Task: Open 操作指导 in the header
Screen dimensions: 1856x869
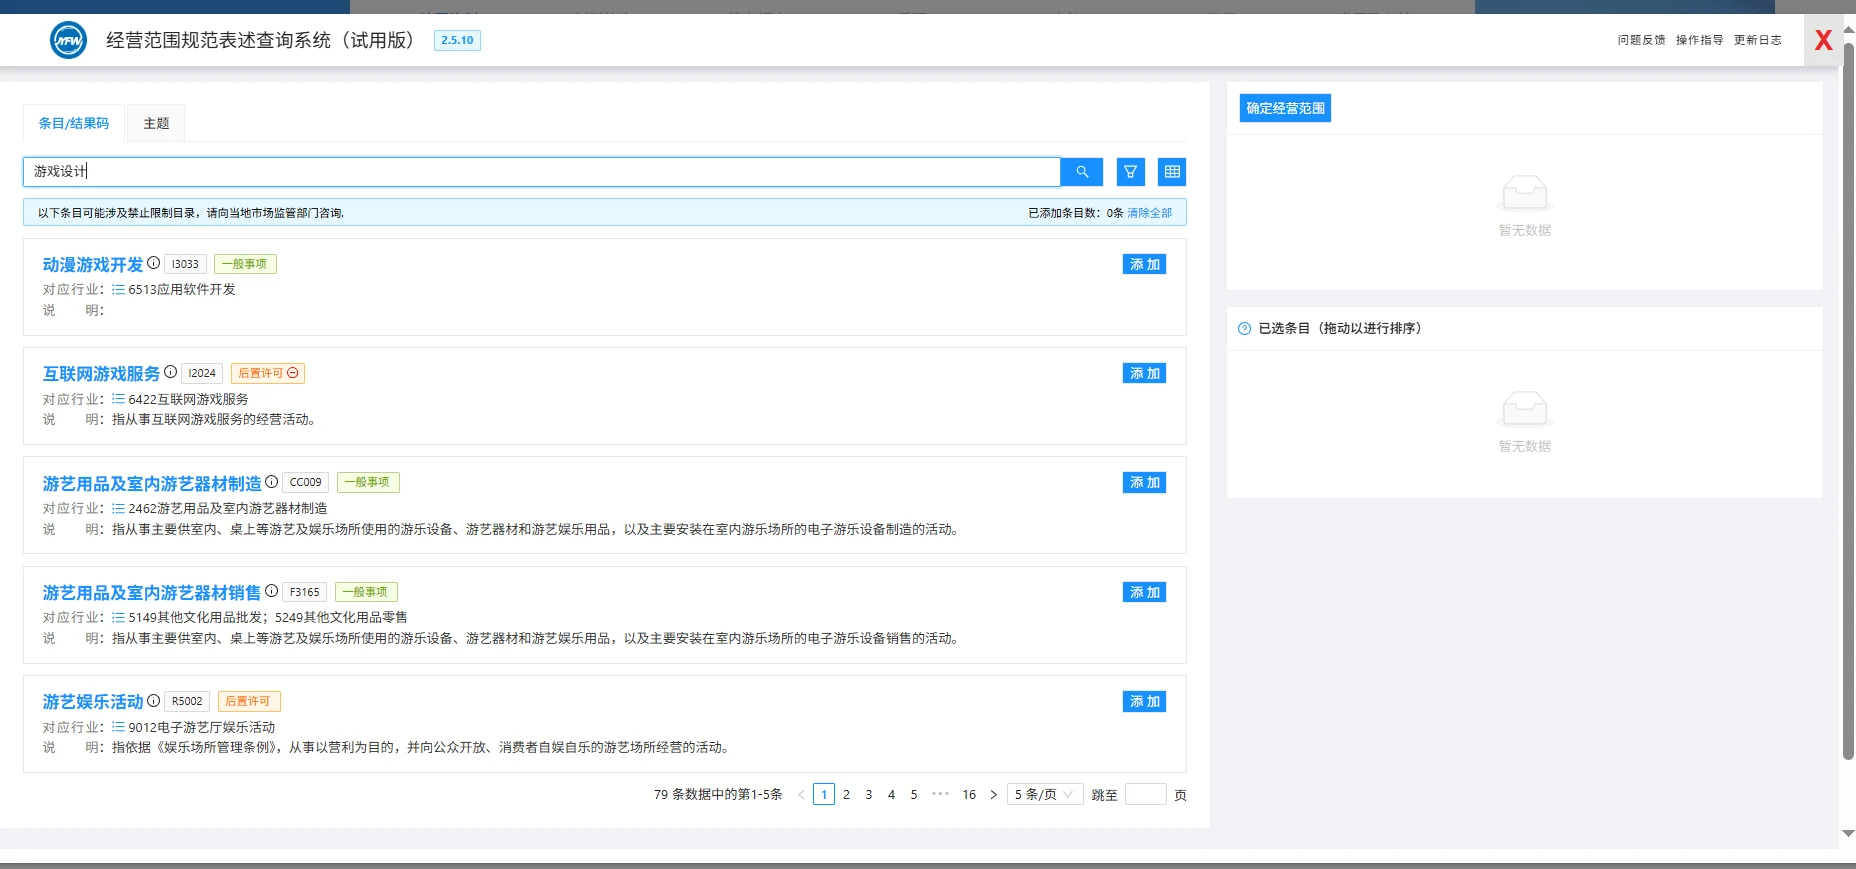Action: pos(1699,40)
